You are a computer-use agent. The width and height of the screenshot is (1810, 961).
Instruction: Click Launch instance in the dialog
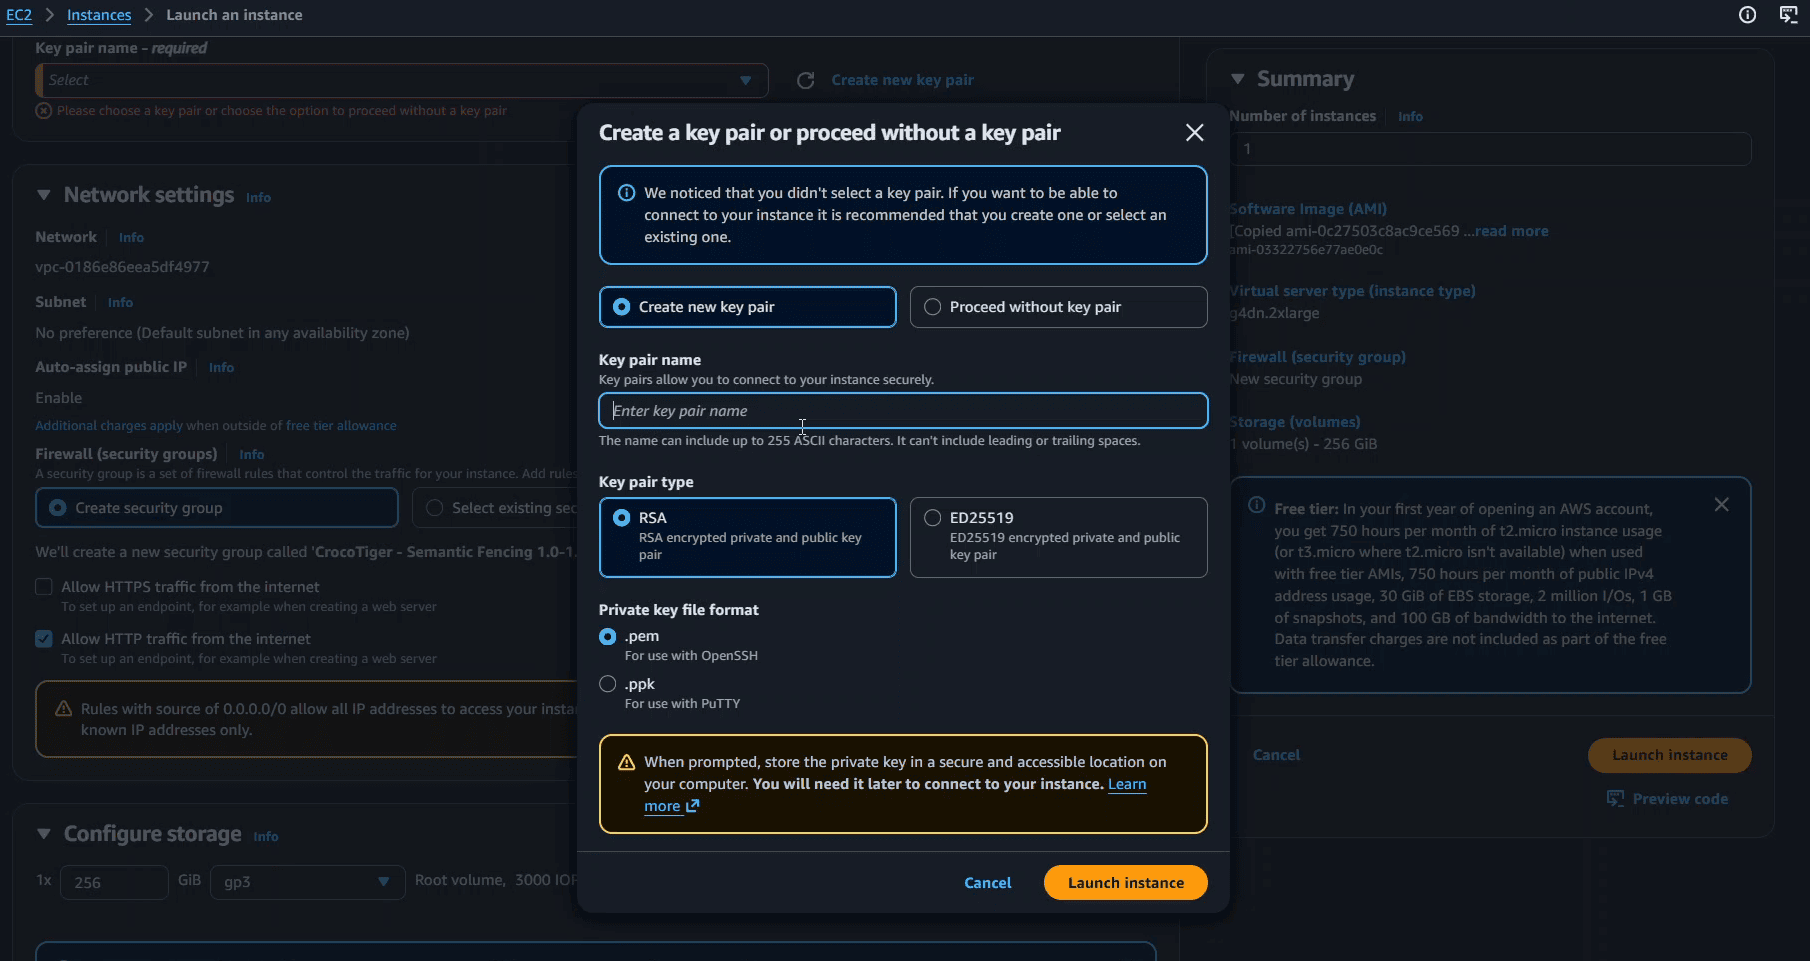pos(1124,883)
